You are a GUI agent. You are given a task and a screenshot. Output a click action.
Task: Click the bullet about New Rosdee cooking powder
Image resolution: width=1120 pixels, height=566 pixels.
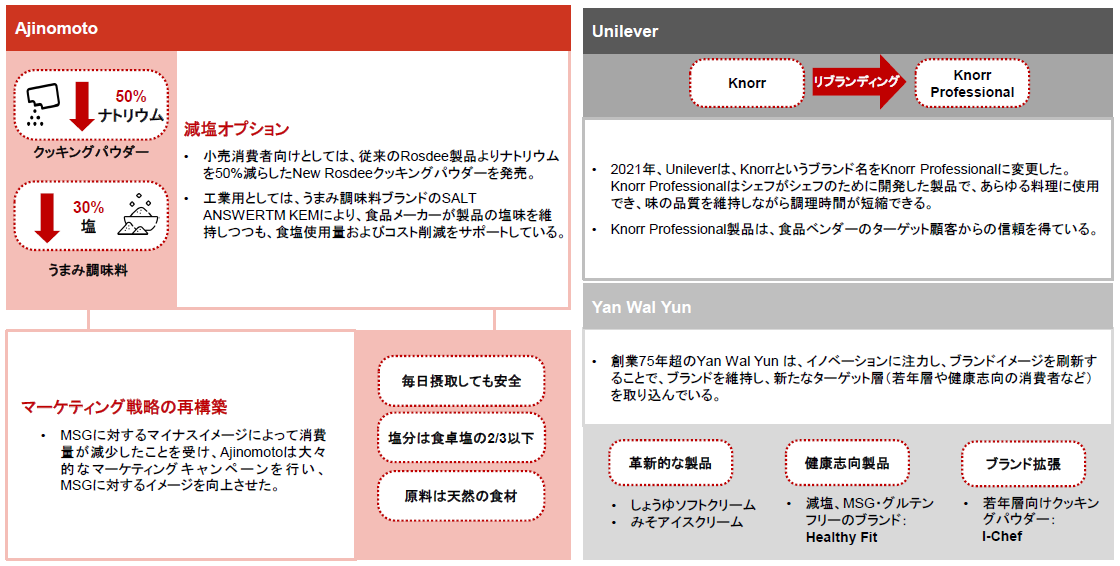point(371,164)
